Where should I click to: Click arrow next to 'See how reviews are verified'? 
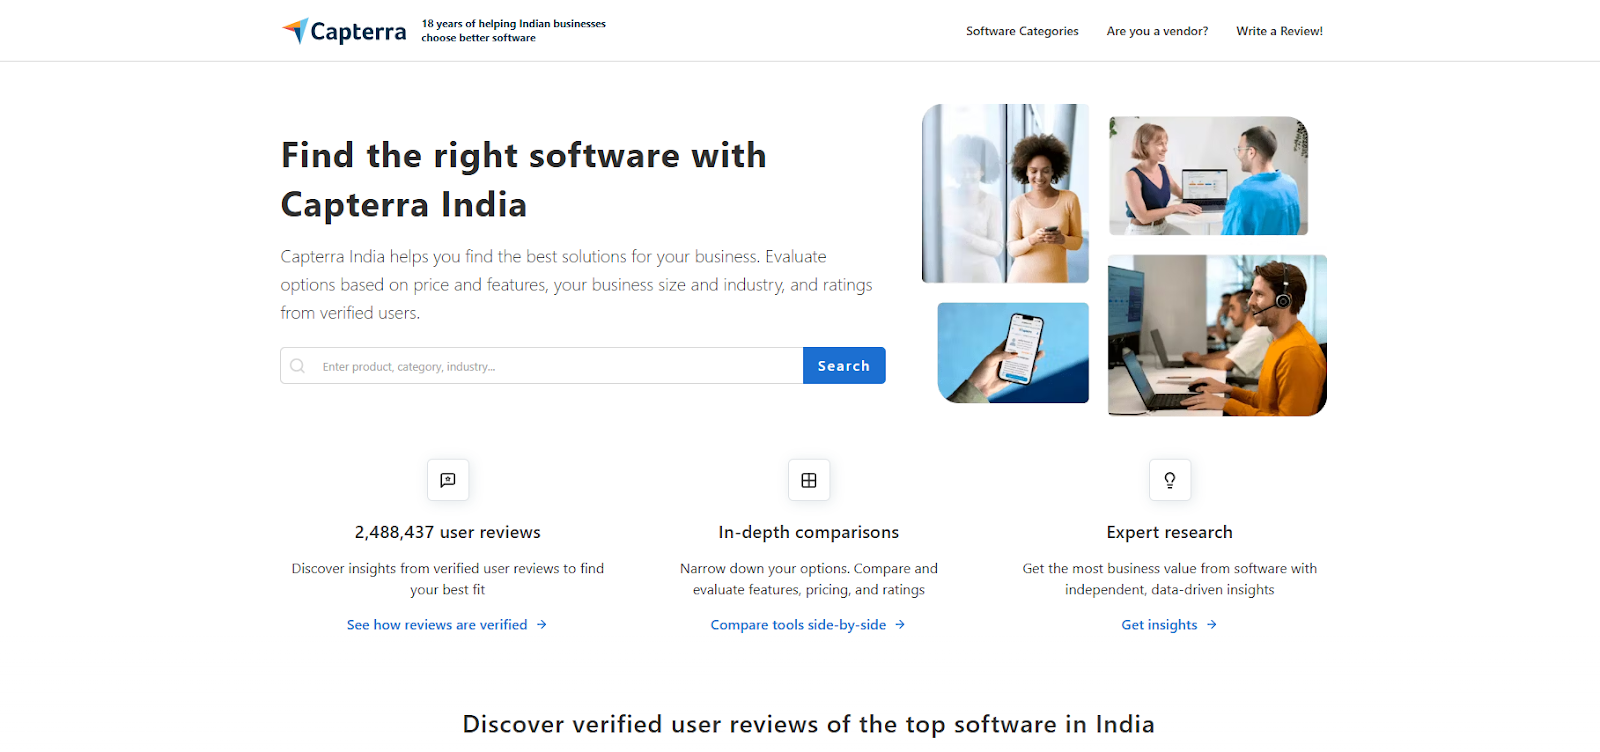(x=542, y=625)
